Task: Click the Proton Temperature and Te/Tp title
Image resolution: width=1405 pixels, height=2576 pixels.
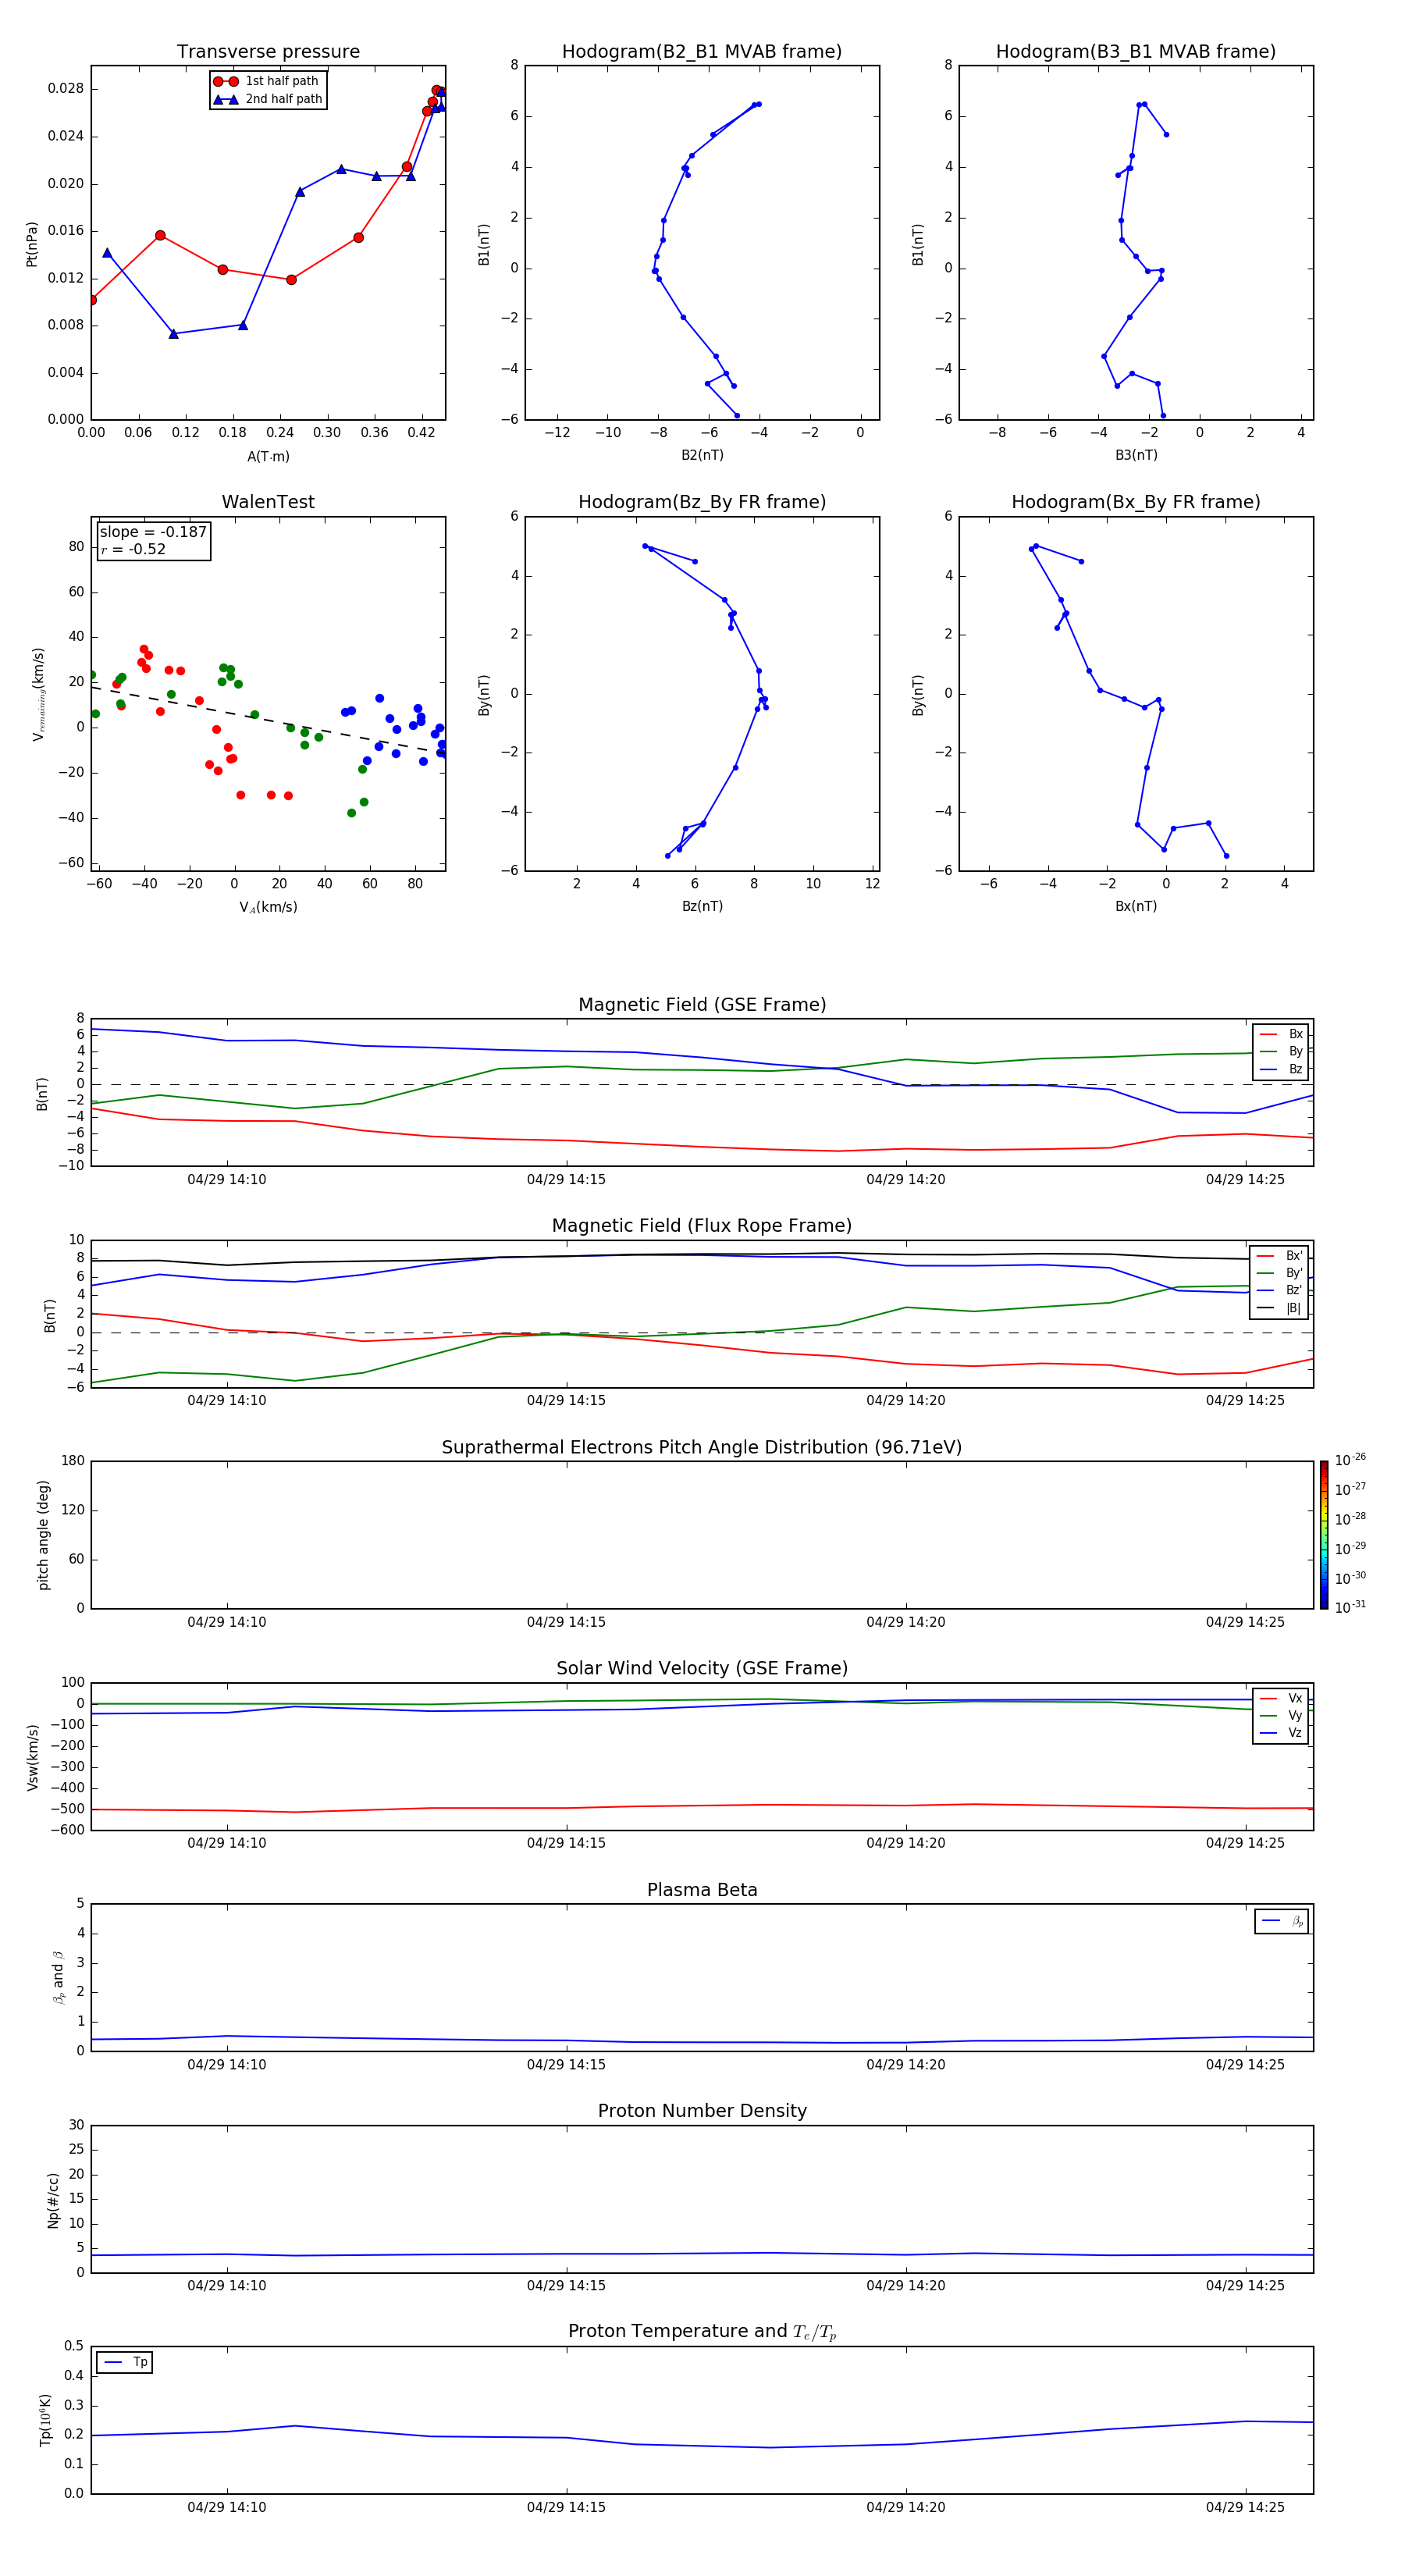Action: pyautogui.click(x=701, y=2331)
